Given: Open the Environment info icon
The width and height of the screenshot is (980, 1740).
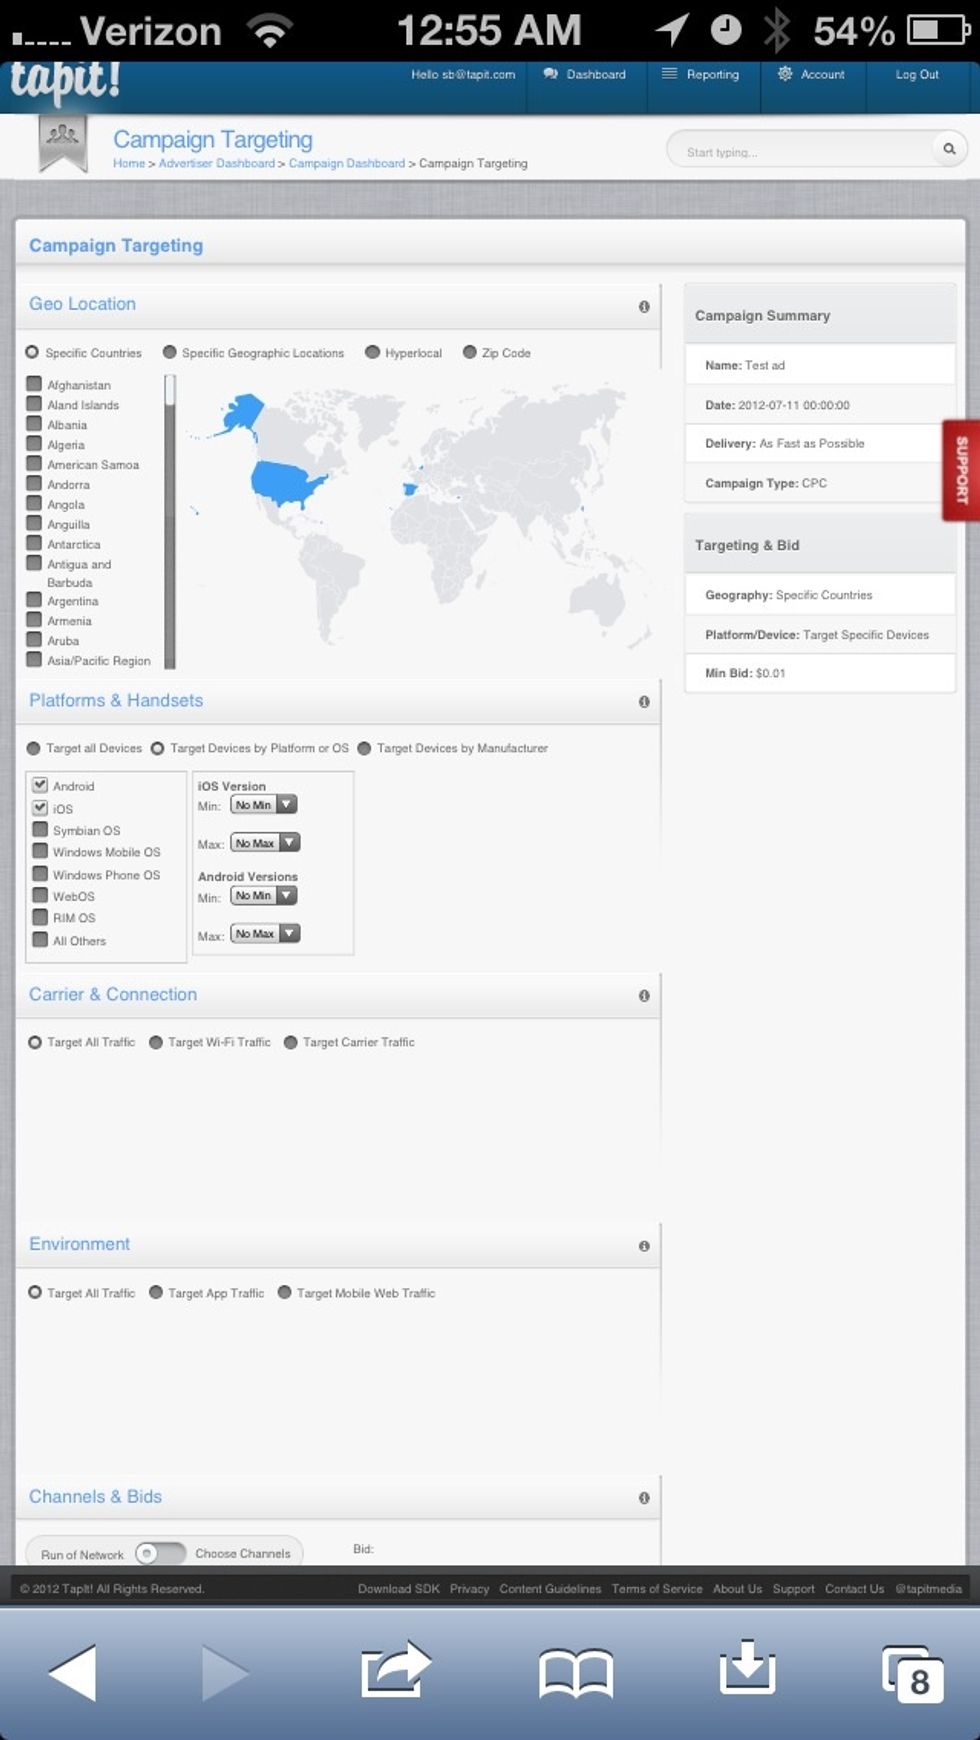Looking at the screenshot, I should pos(644,1246).
